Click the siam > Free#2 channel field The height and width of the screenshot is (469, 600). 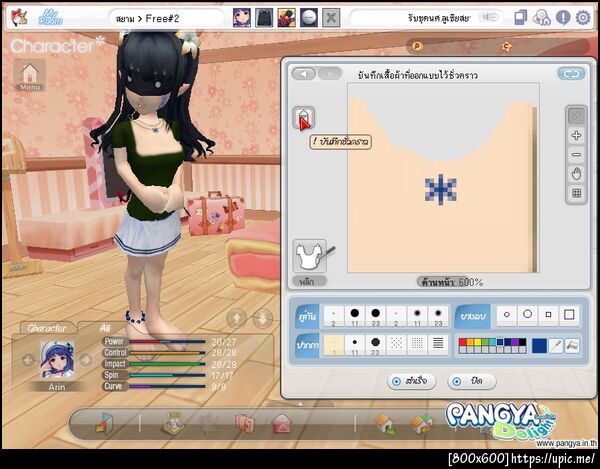[x=166, y=18]
